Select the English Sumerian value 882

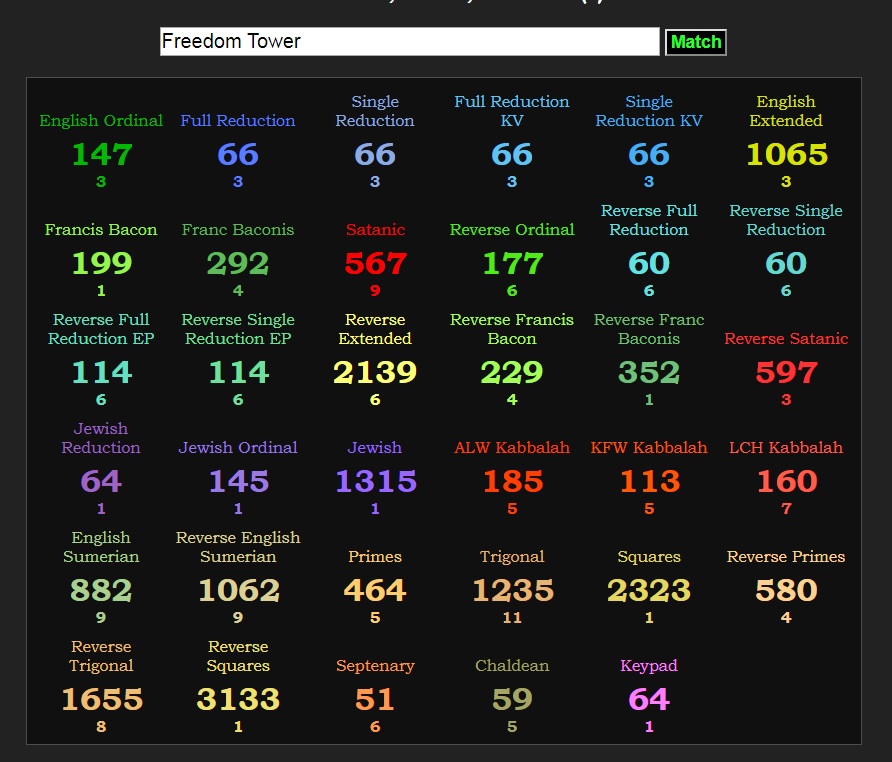[101, 590]
